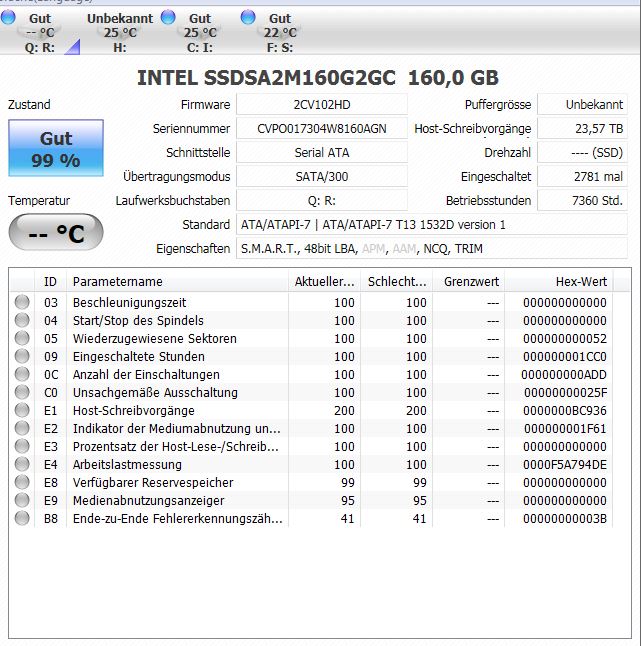Screen dimensions: 641x646
Task: Click the Schlecht... column header
Action: click(397, 281)
